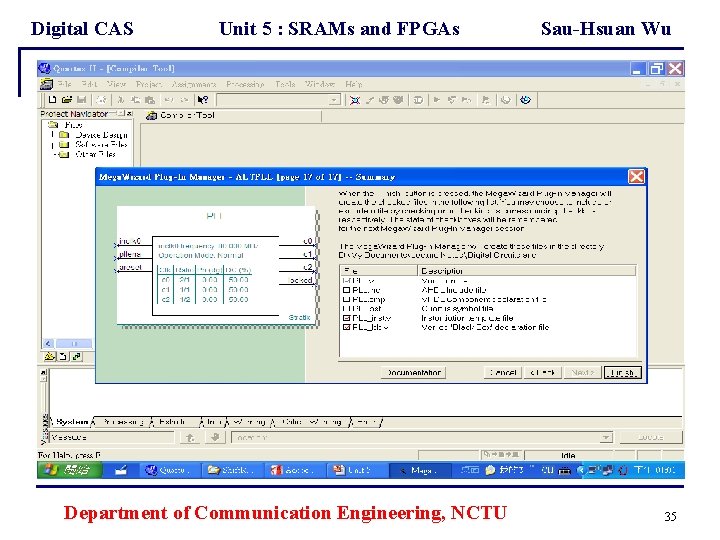Click the Documentation button

click(x=413, y=373)
